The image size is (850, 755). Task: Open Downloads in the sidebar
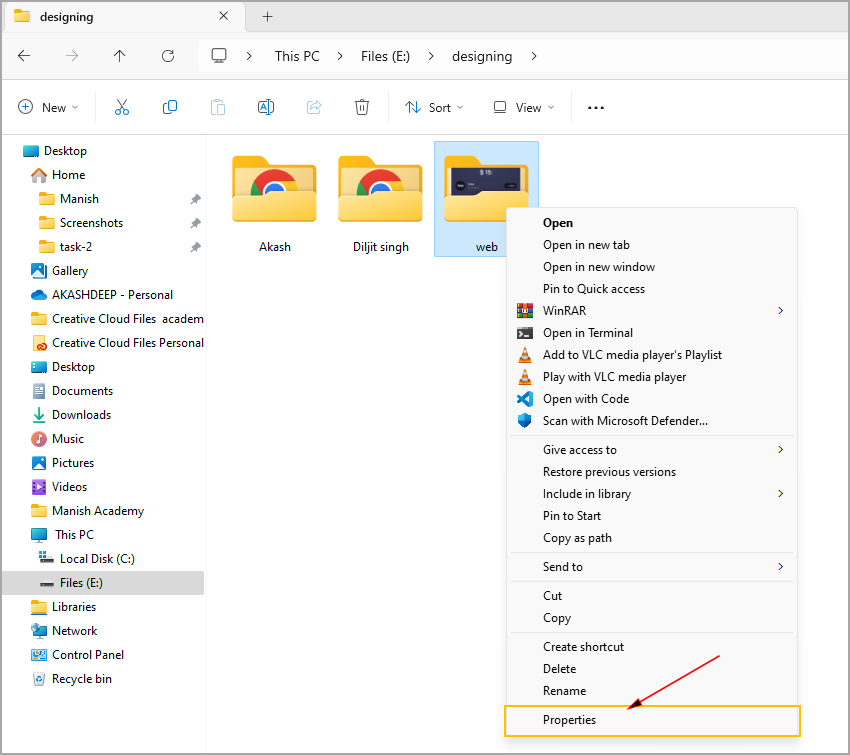81,415
